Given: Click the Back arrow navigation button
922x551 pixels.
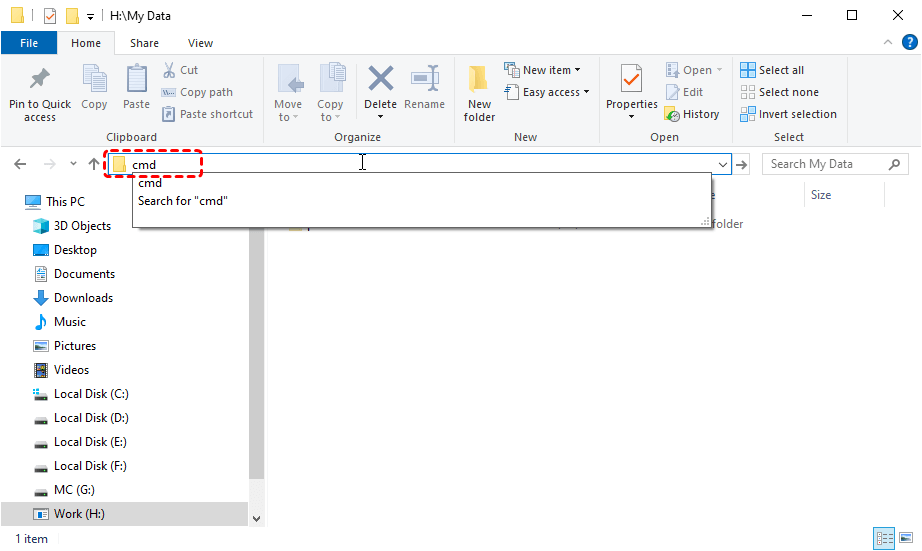Looking at the screenshot, I should (20, 164).
